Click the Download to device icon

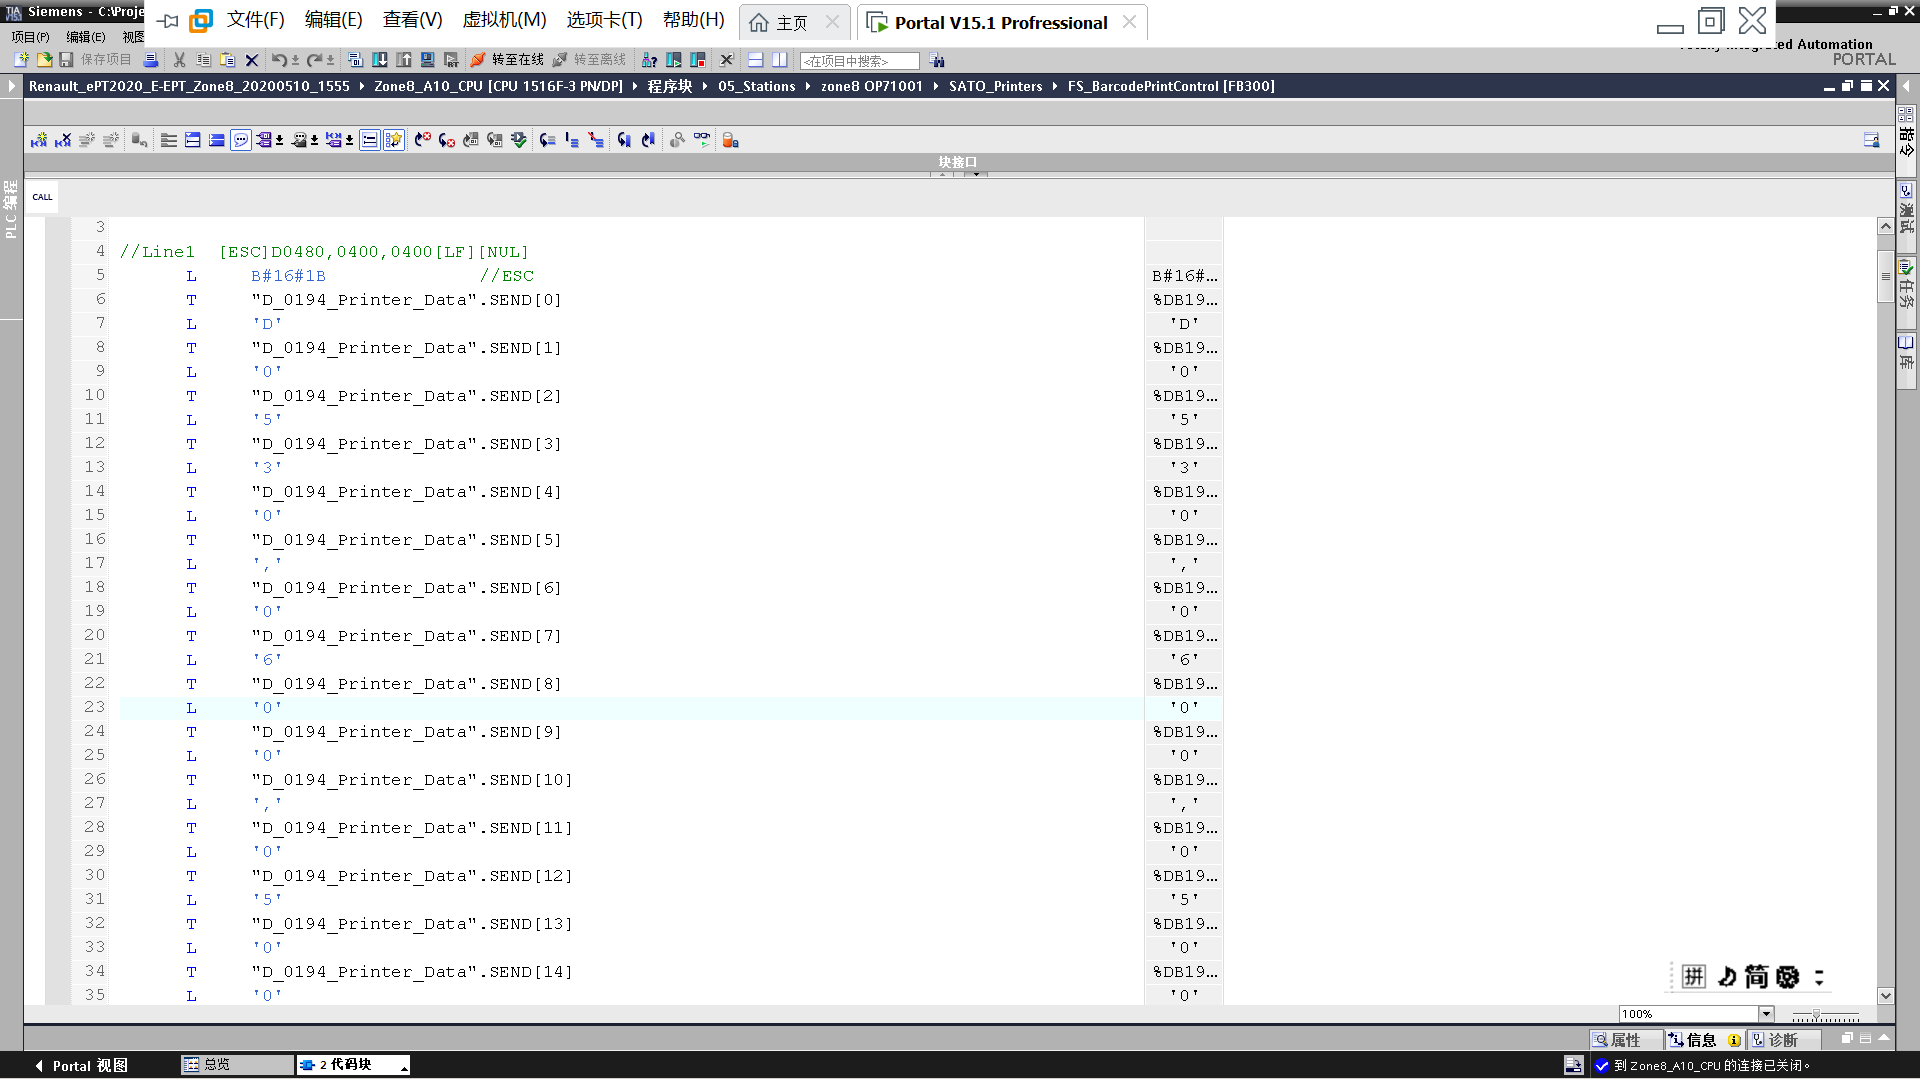pos(380,60)
